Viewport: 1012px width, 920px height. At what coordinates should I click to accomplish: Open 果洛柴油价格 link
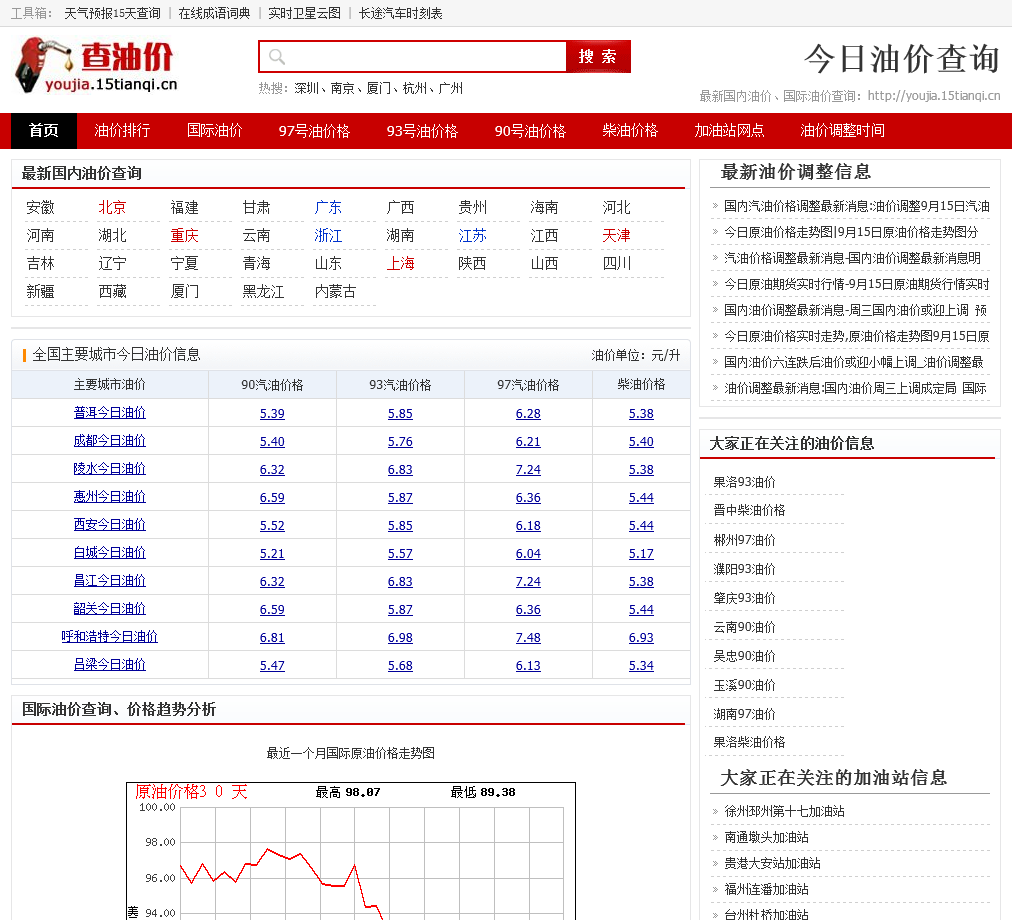tap(749, 742)
